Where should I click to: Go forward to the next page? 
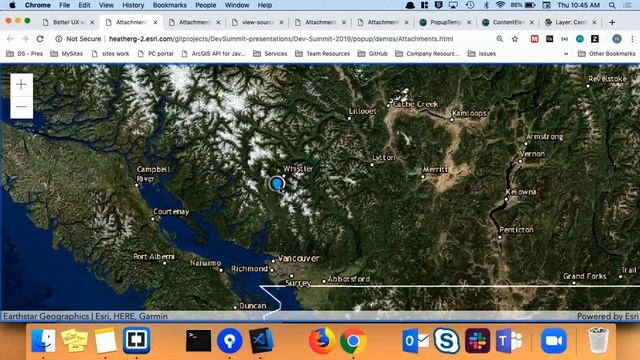pos(25,39)
